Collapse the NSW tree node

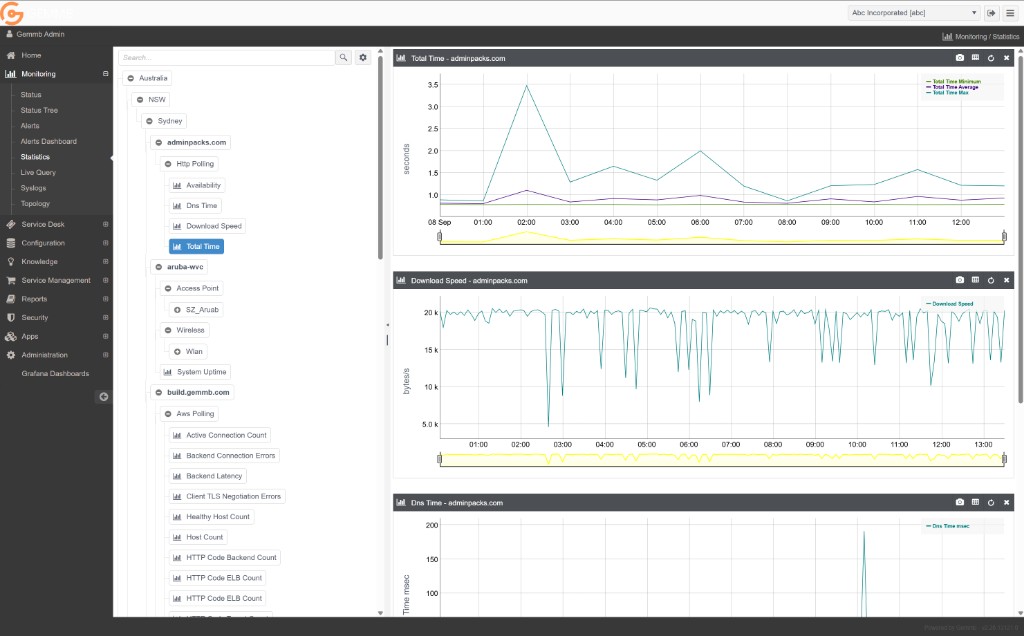point(140,100)
